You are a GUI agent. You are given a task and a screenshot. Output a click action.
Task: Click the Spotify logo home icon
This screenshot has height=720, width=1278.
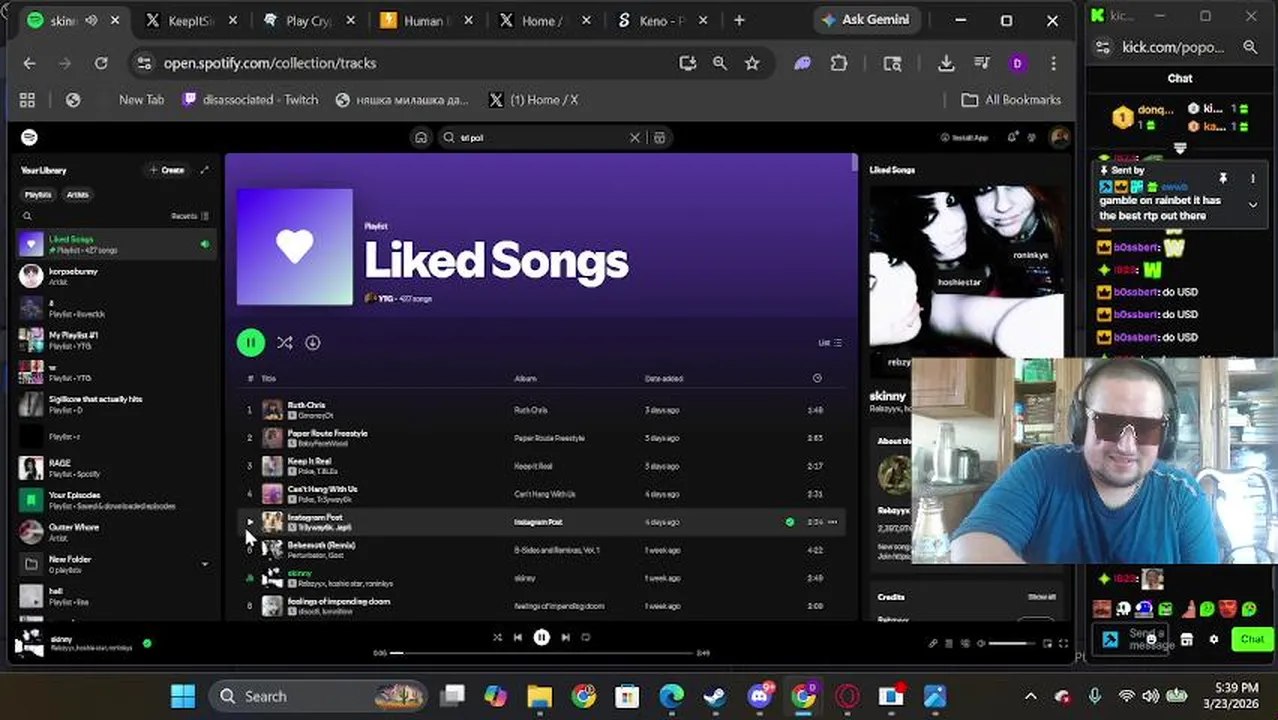(29, 137)
